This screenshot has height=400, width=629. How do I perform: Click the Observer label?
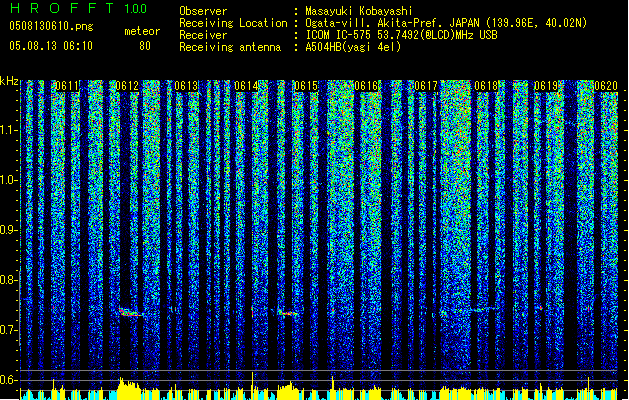pyautogui.click(x=203, y=11)
